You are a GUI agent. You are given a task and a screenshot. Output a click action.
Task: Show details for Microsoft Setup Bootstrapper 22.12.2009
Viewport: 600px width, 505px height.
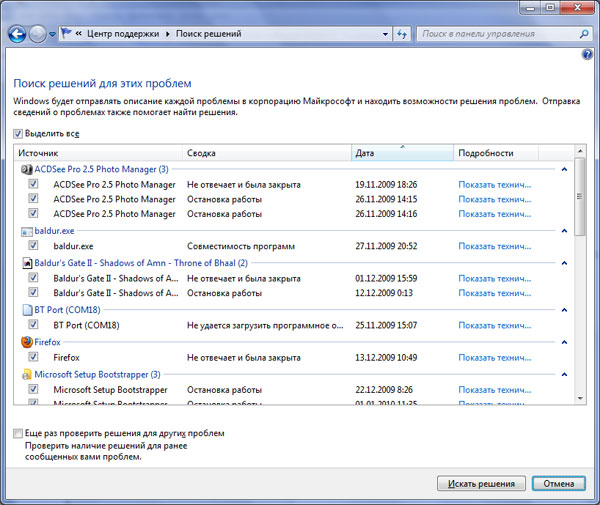pos(494,390)
